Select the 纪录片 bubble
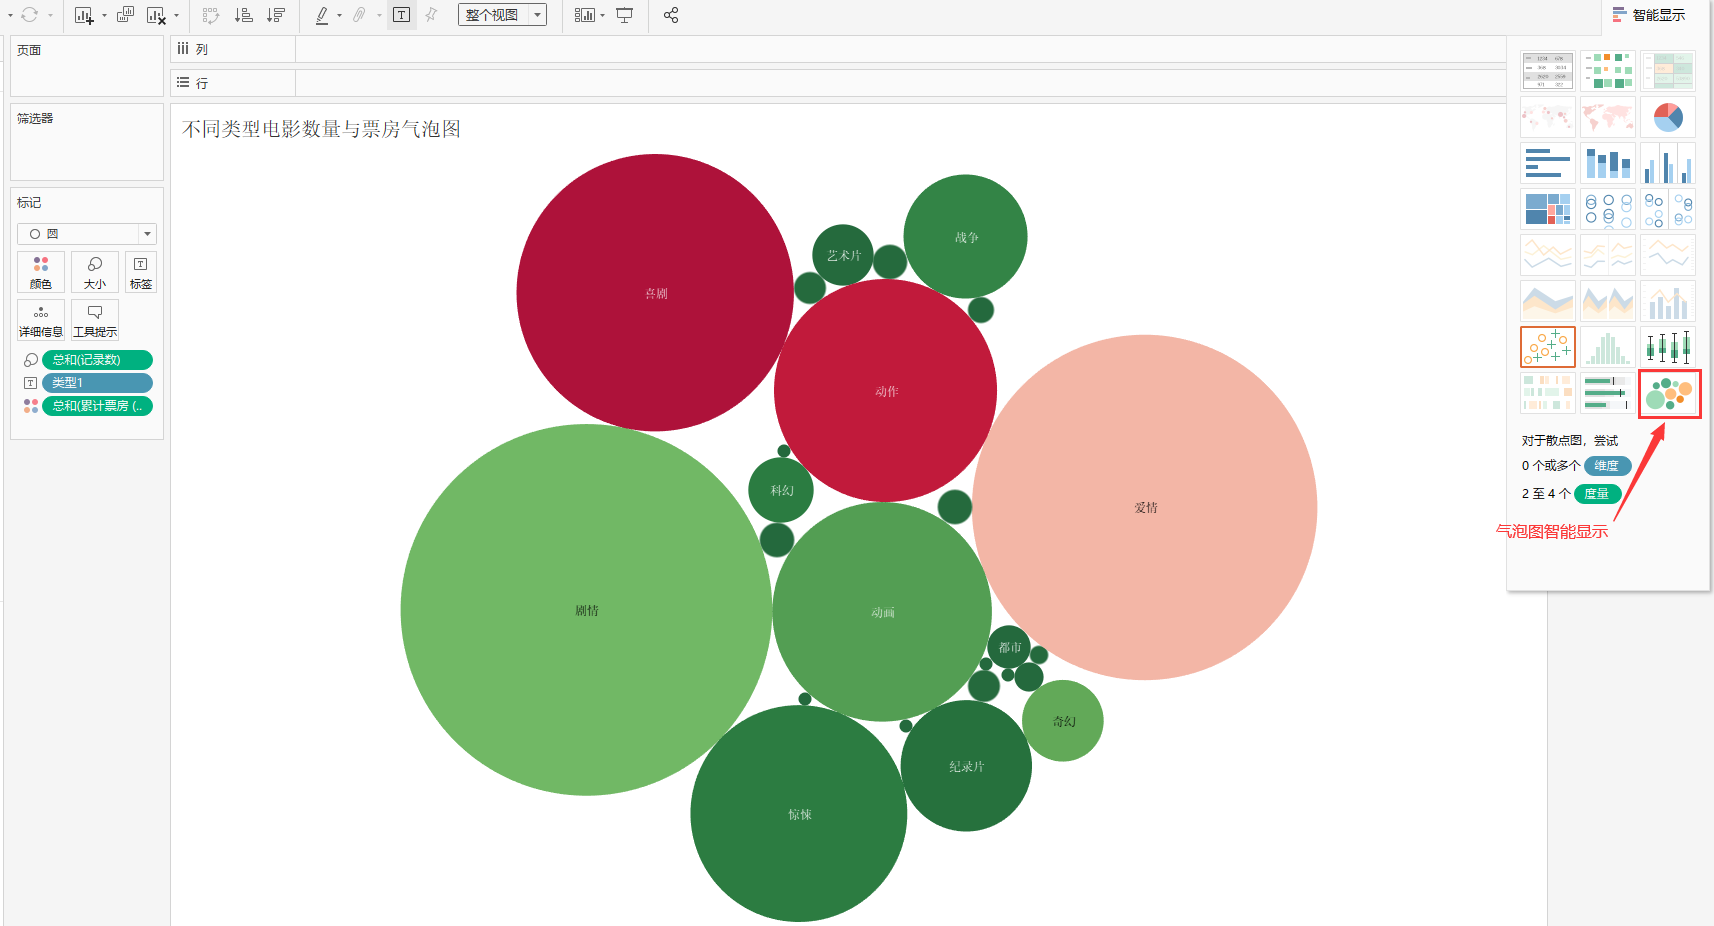 966,766
